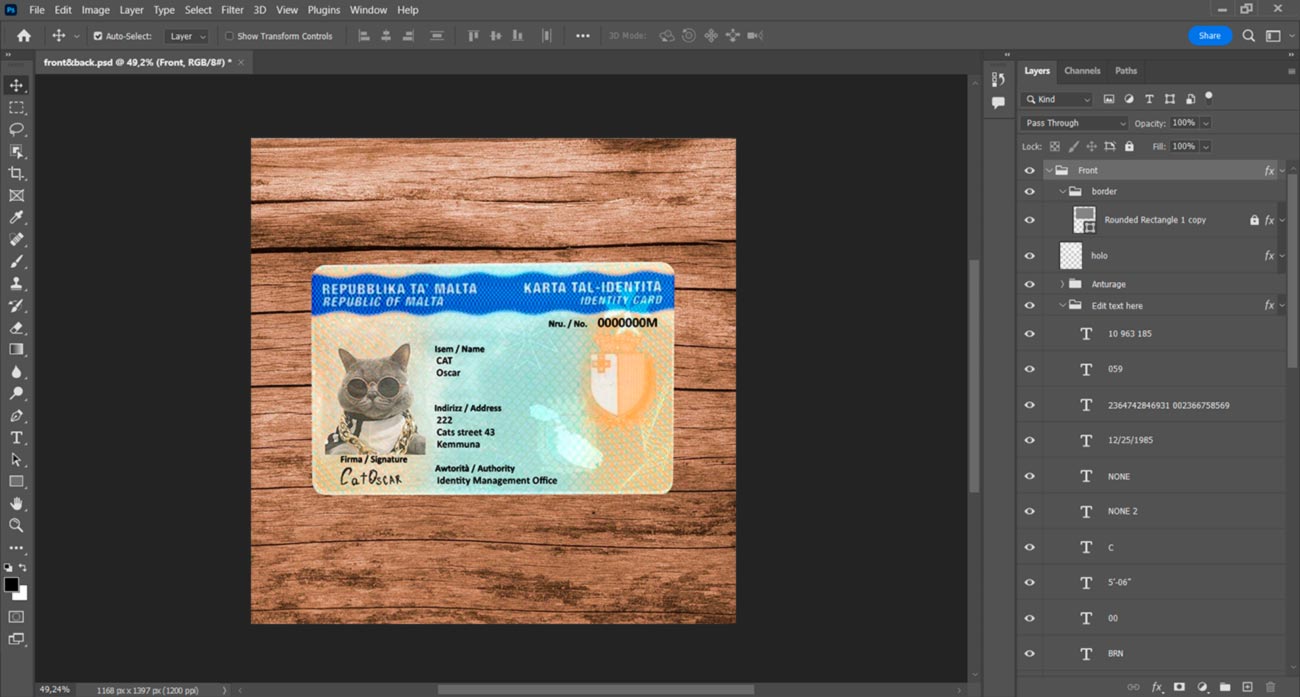Select the Path Selection tool
The width and height of the screenshot is (1300, 697).
coord(16,459)
